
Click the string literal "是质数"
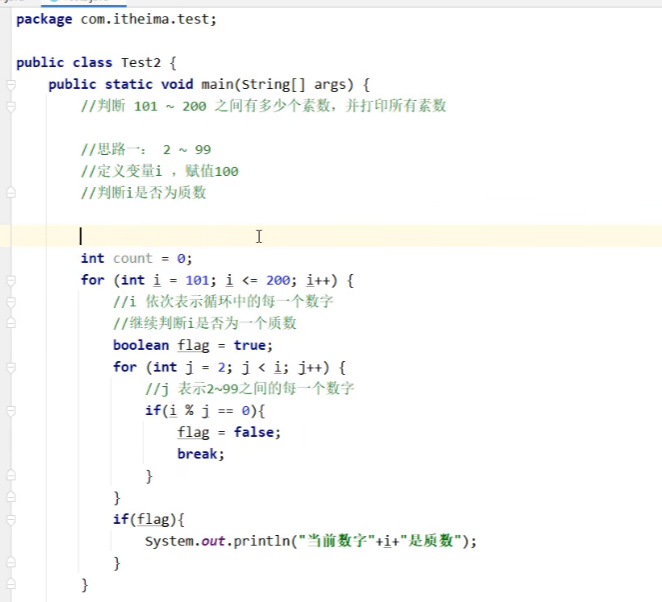[x=430, y=541]
